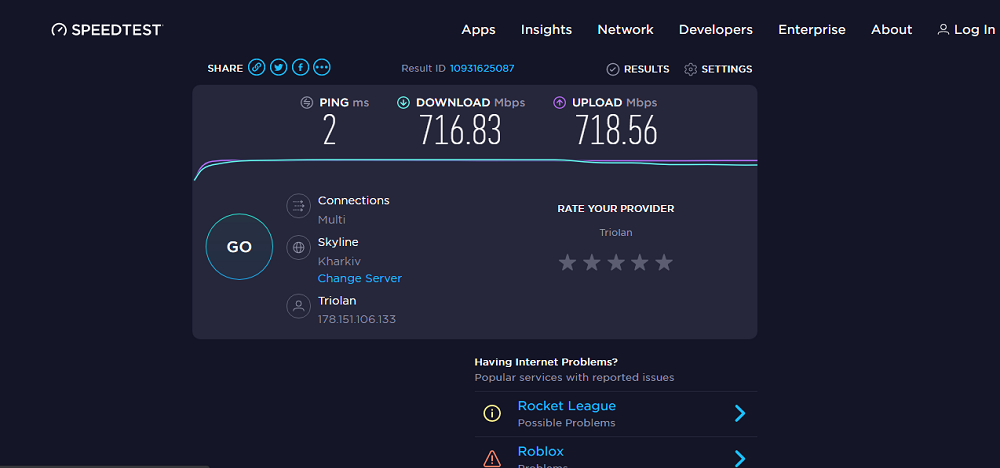Click Change Server link
Screen dimensions: 1000x468
click(360, 278)
